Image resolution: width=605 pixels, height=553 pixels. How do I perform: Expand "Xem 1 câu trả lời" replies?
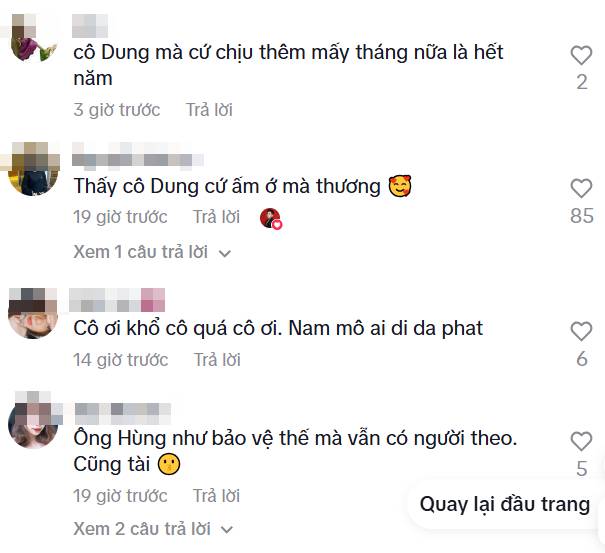141,252
